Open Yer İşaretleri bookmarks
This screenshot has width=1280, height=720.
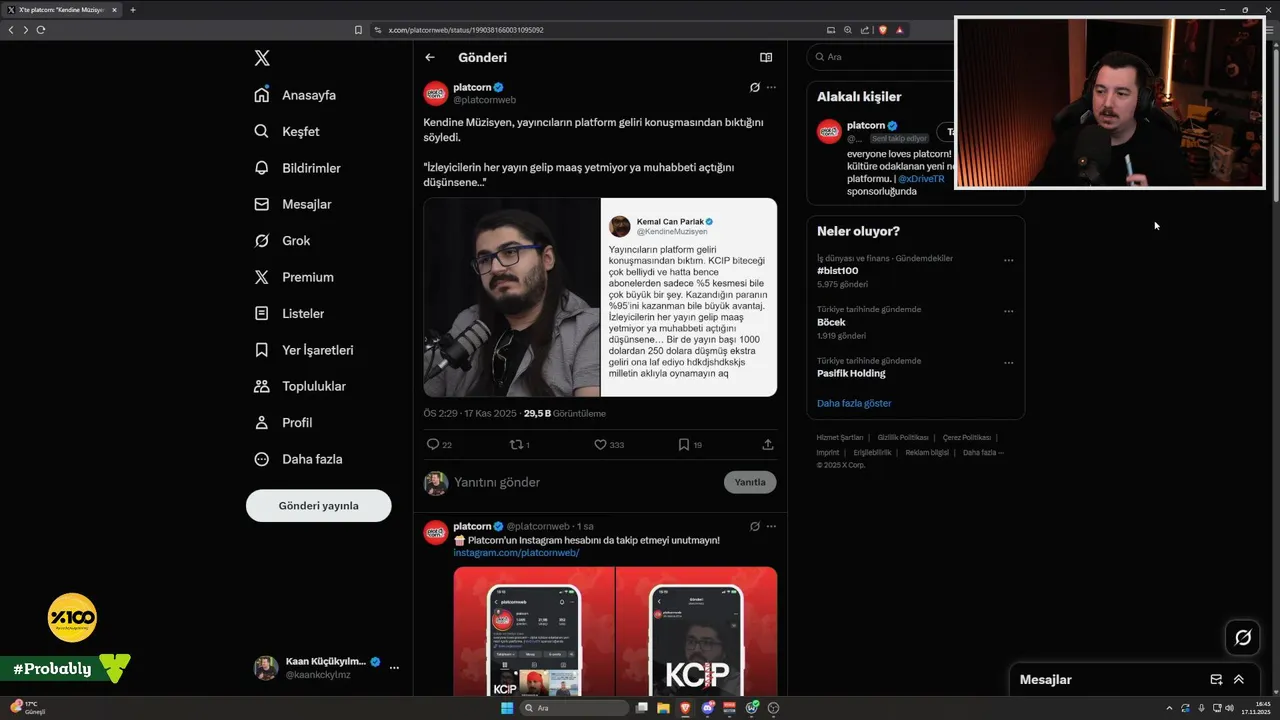coord(303,350)
